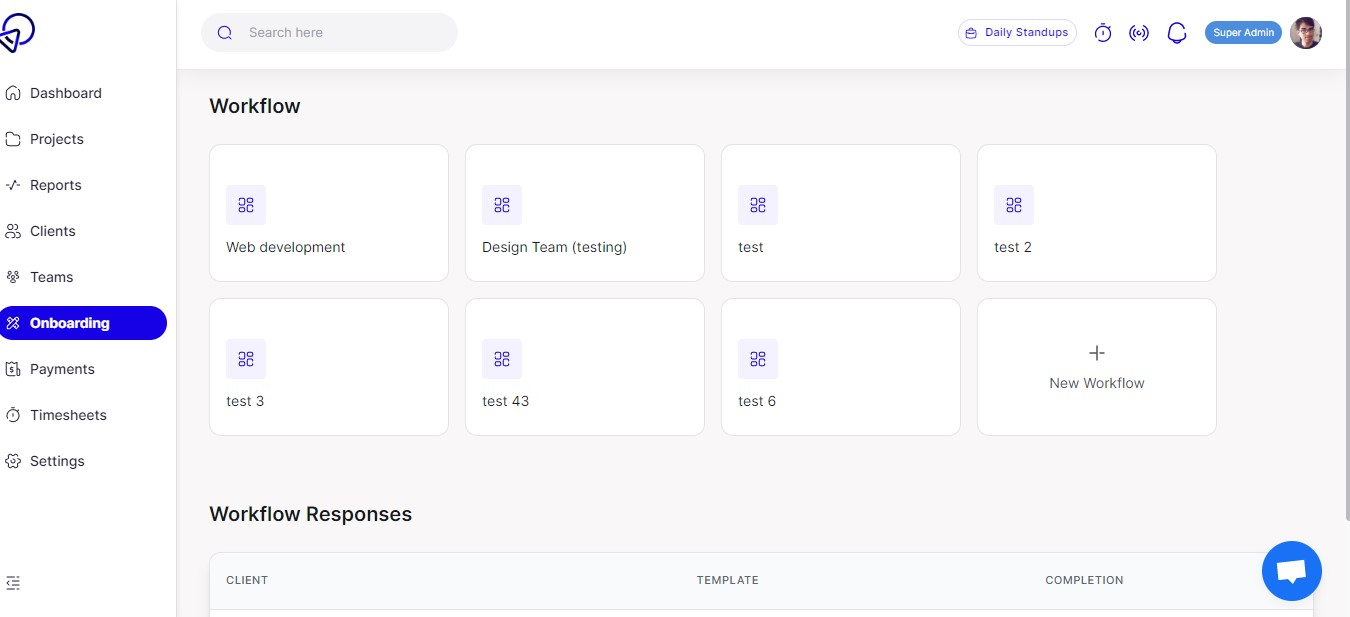
Task: Open the notifications bell
Action: pos(1177,32)
